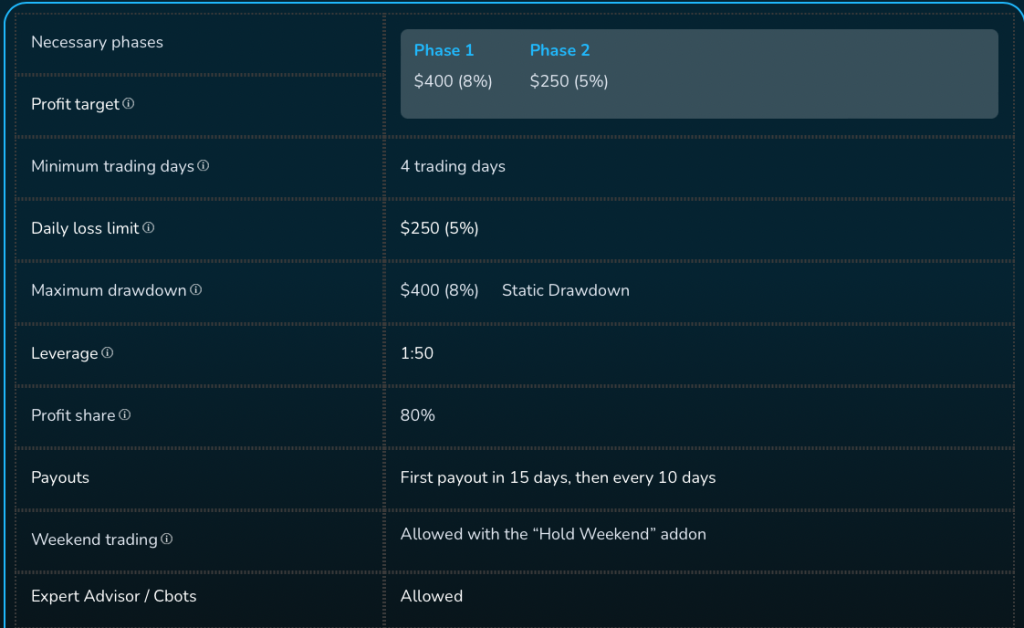Image resolution: width=1024 pixels, height=628 pixels.
Task: Click the Expert Advisor / Cbots label
Action: click(114, 596)
